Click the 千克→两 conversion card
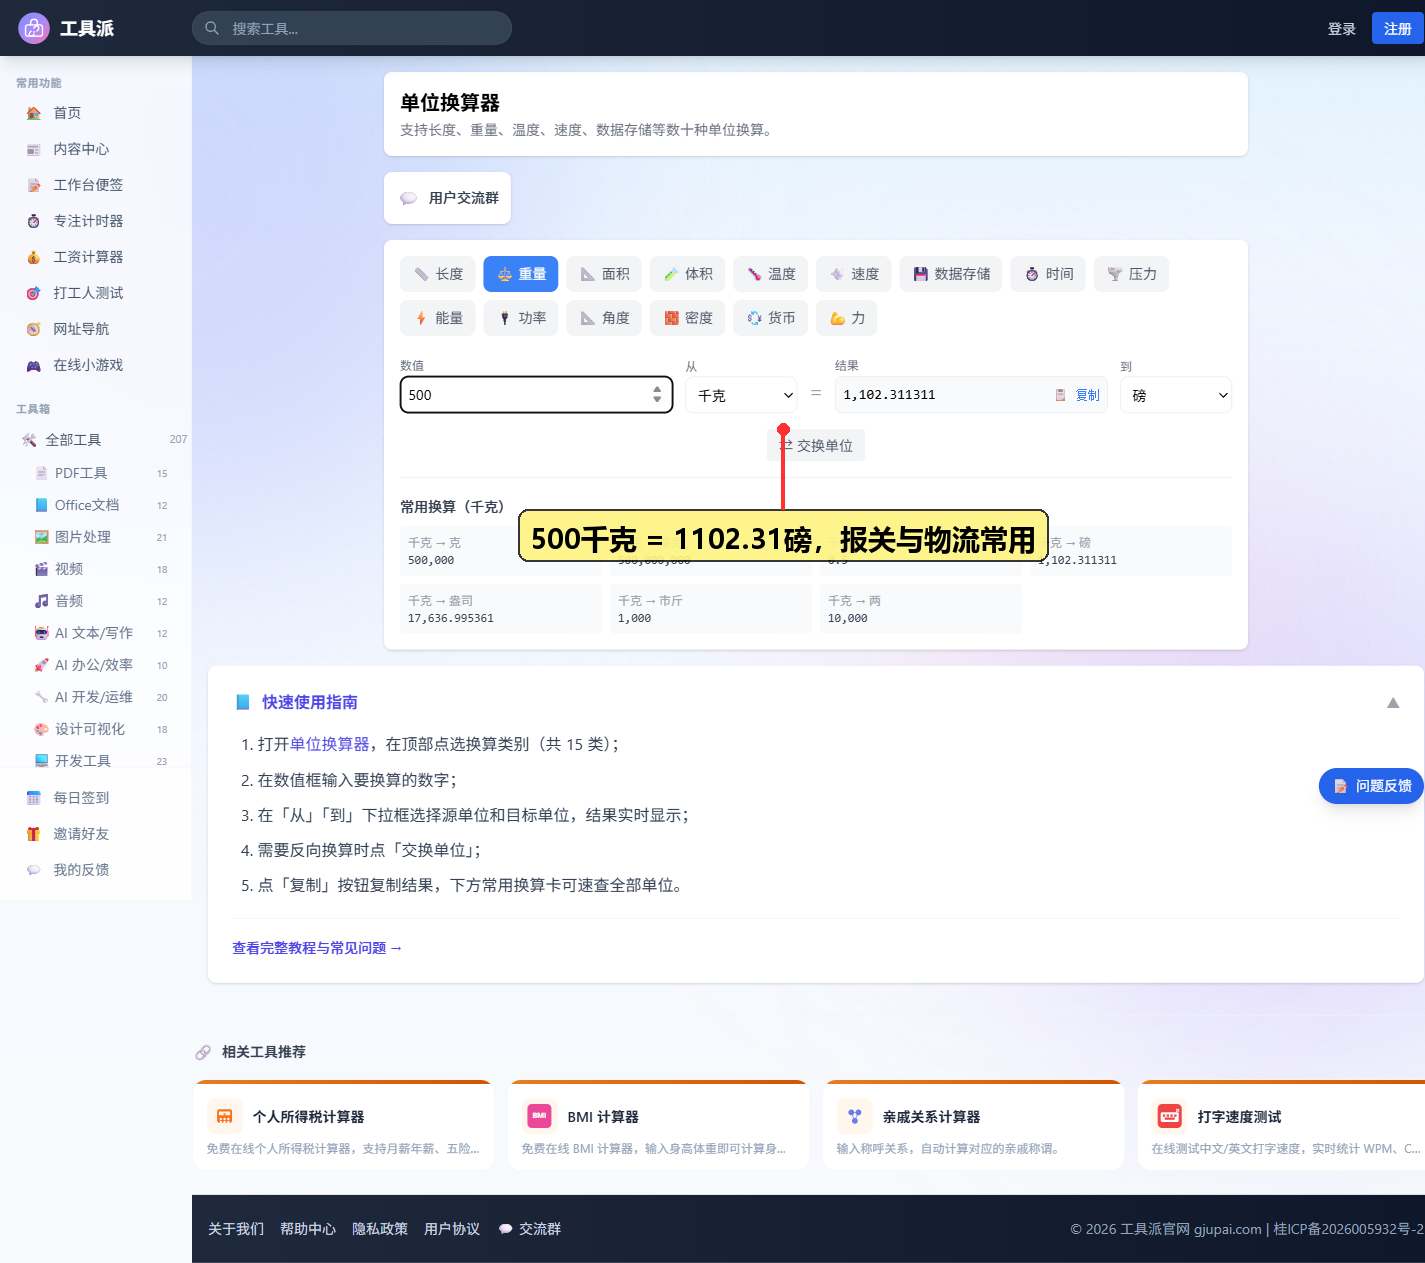The width and height of the screenshot is (1425, 1263). click(921, 609)
